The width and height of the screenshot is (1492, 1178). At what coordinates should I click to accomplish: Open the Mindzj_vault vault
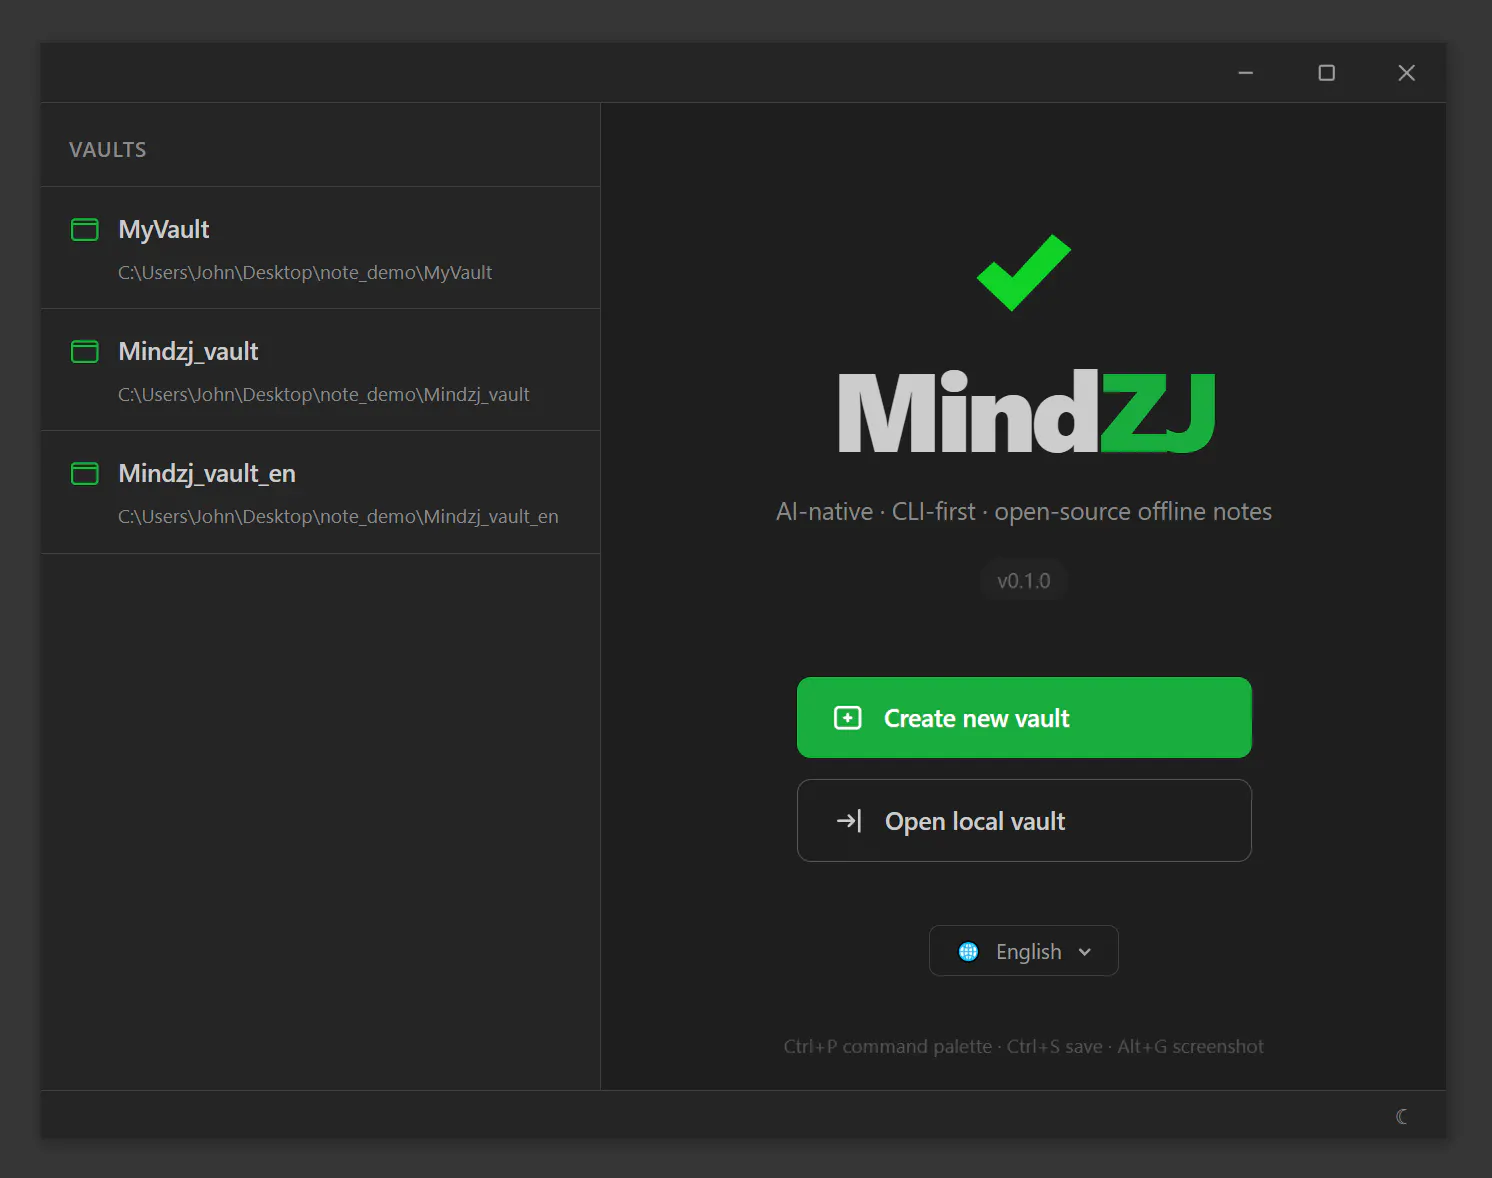[x=320, y=370]
